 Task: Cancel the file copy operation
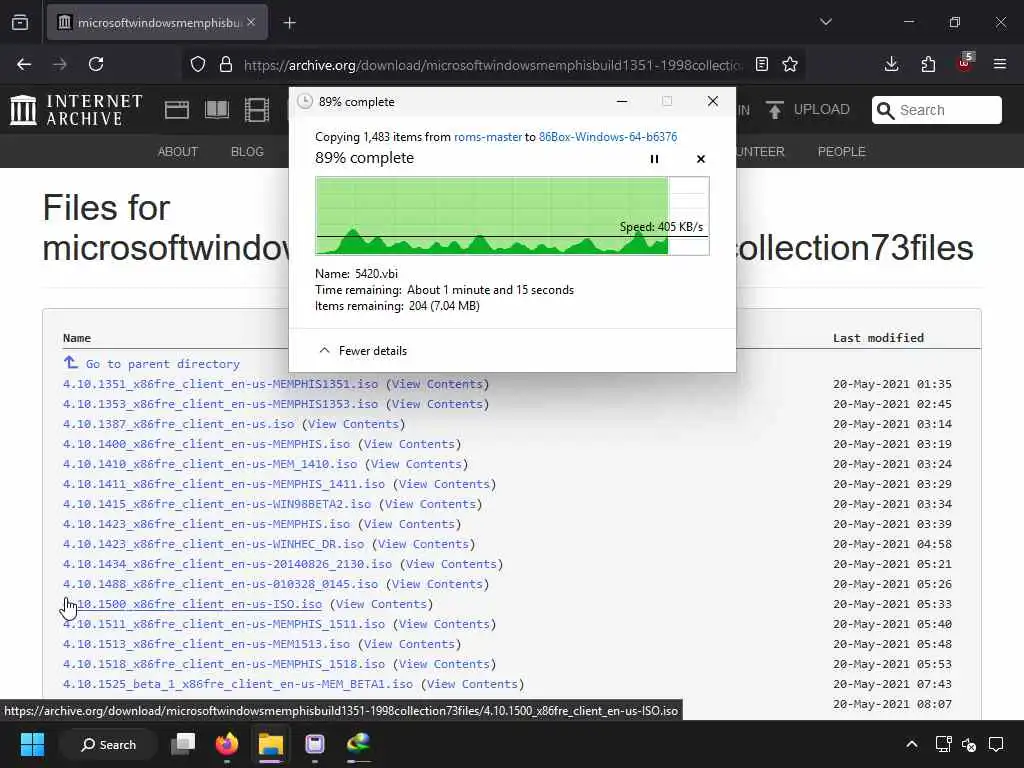[701, 159]
